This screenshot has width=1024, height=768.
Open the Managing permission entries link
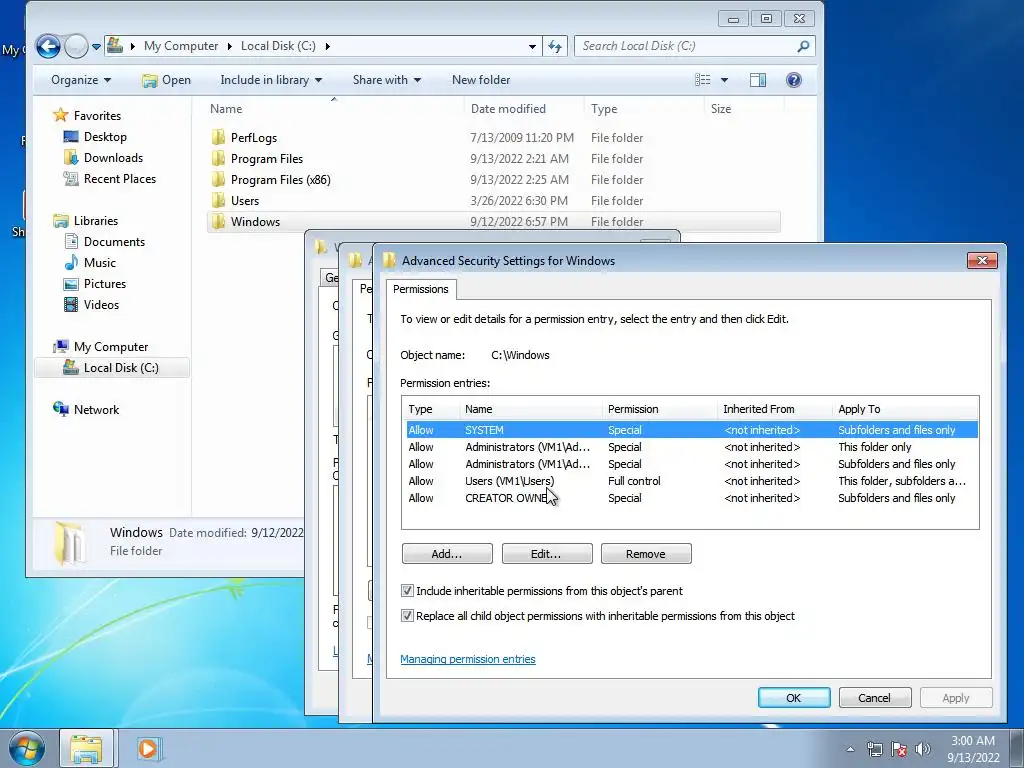click(x=468, y=660)
